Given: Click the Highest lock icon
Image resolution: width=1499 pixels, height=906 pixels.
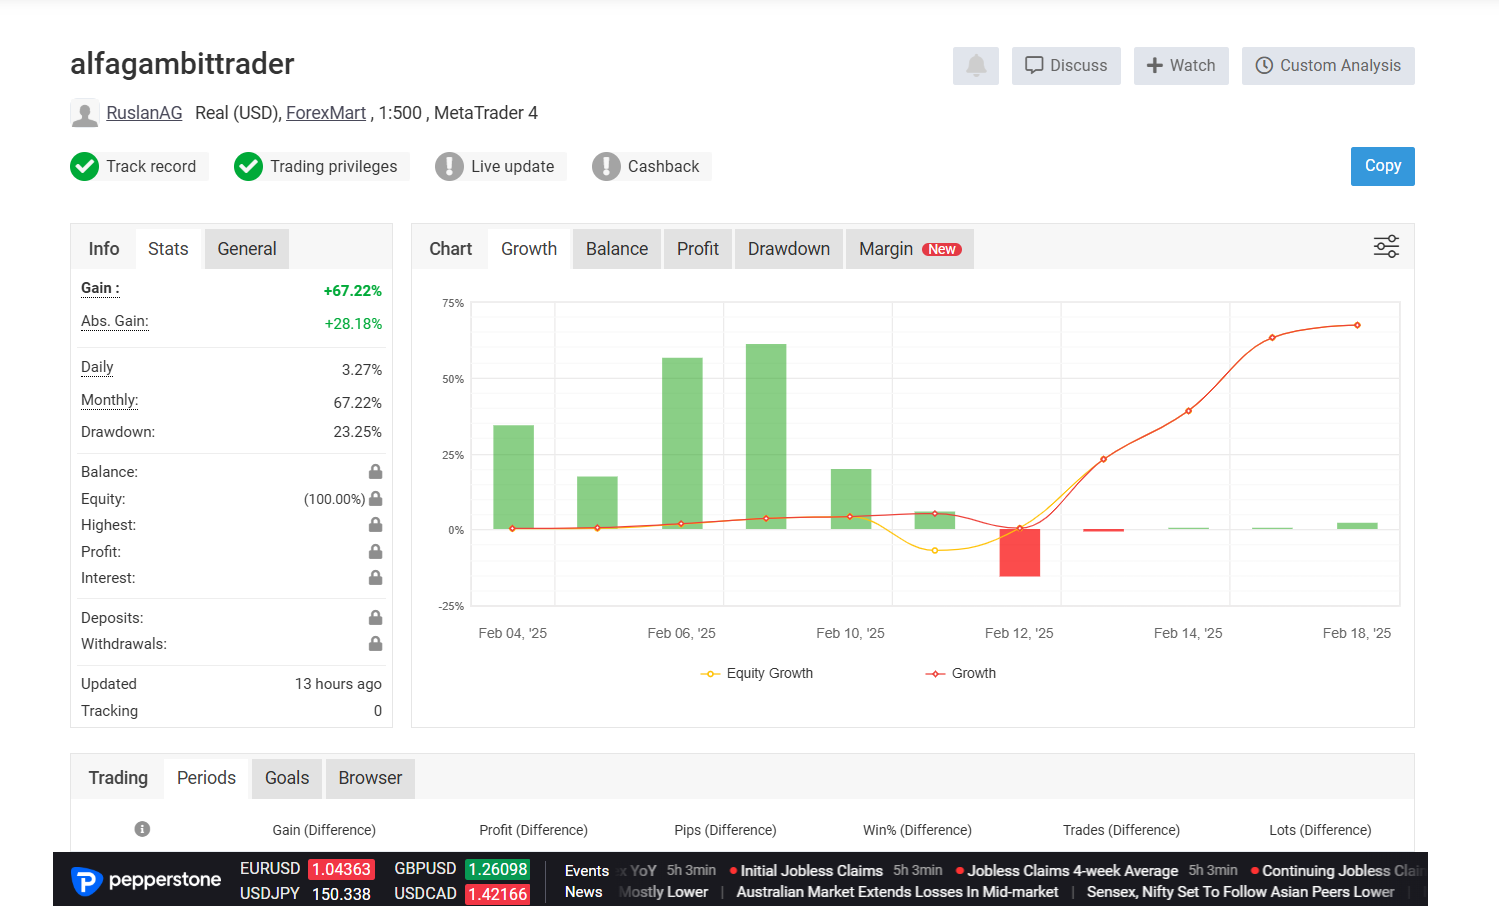Looking at the screenshot, I should click(x=375, y=524).
